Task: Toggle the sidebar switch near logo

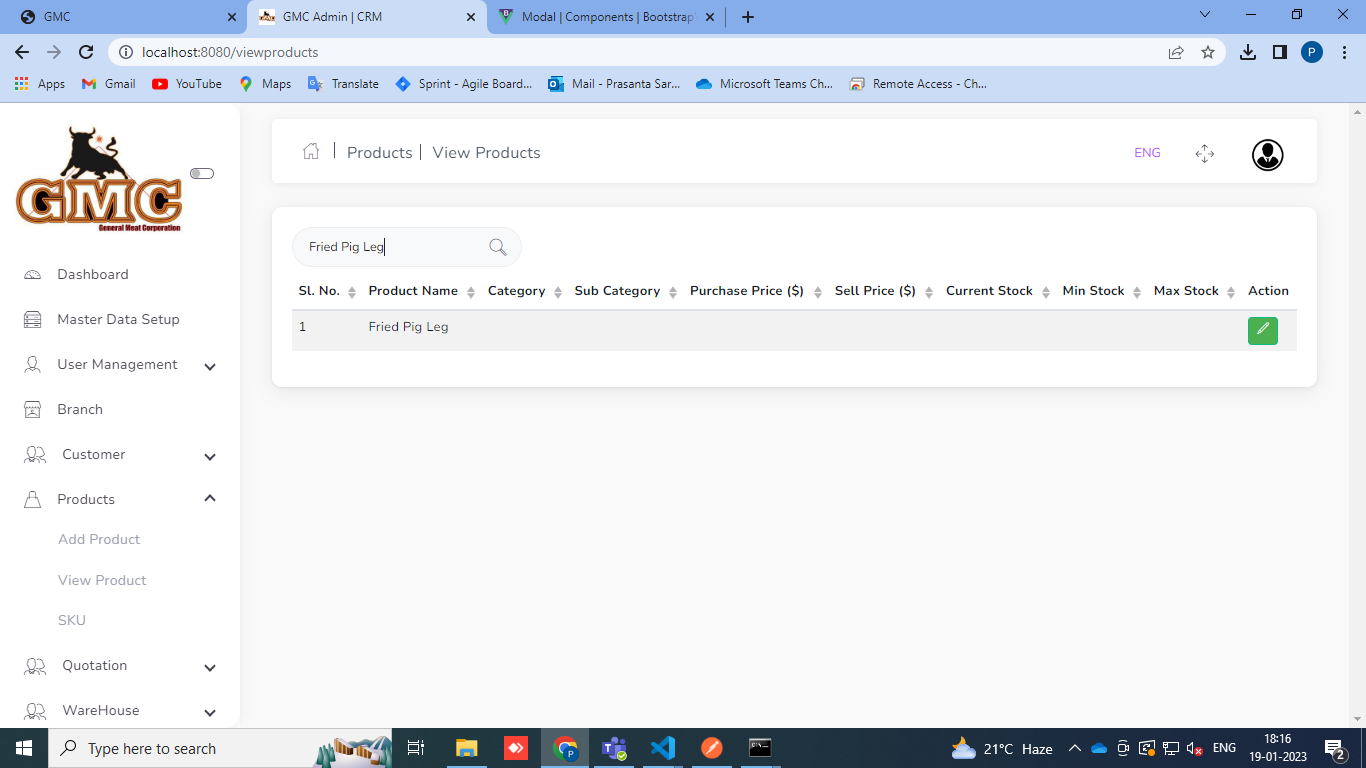Action: pyautogui.click(x=202, y=174)
